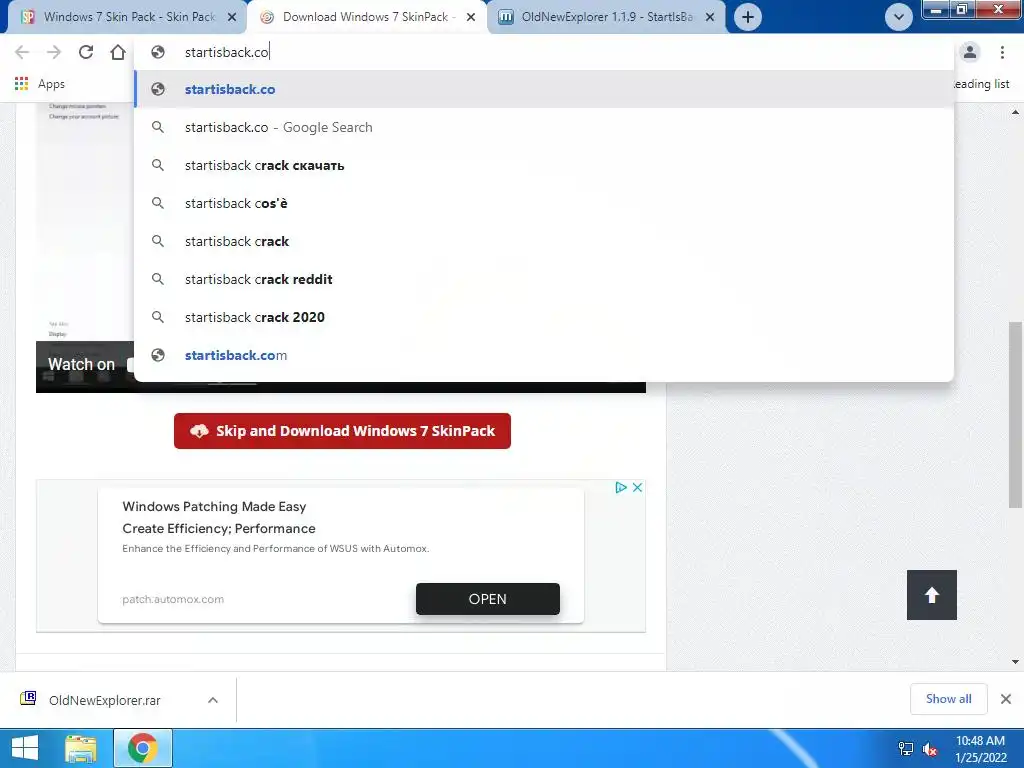The height and width of the screenshot is (768, 1024).
Task: Open Chrome's three-dot menu
Action: coord(1002,52)
